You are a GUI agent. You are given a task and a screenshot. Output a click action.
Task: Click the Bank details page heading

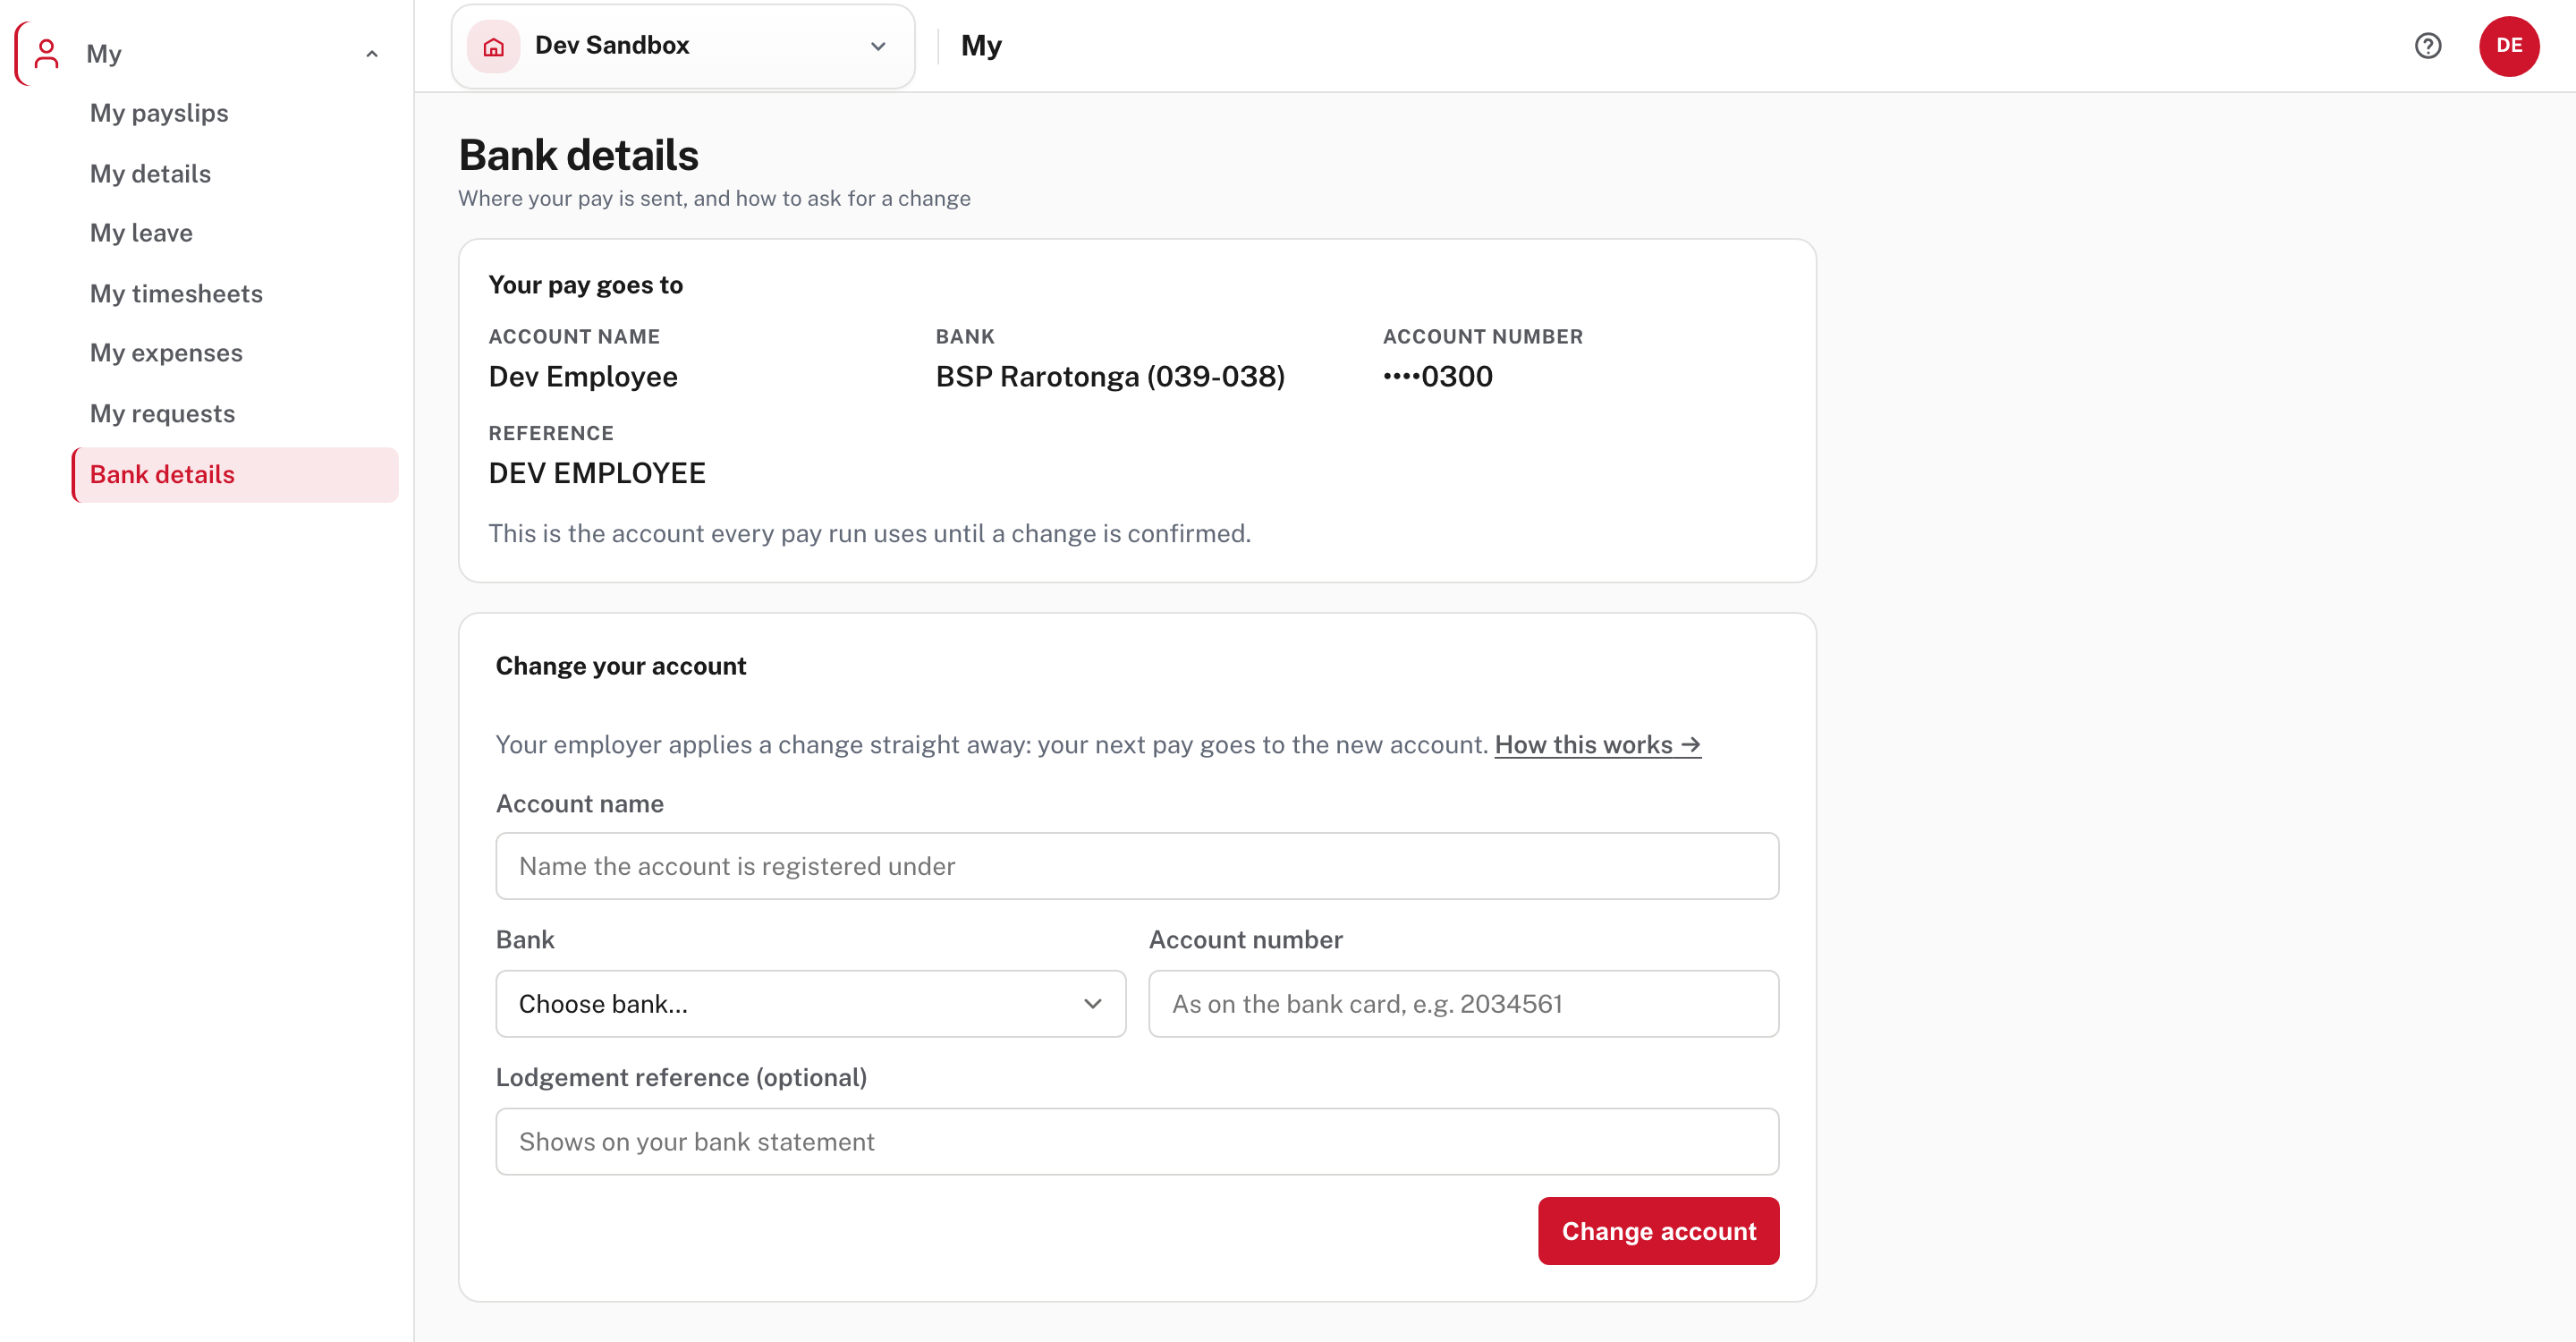(578, 155)
